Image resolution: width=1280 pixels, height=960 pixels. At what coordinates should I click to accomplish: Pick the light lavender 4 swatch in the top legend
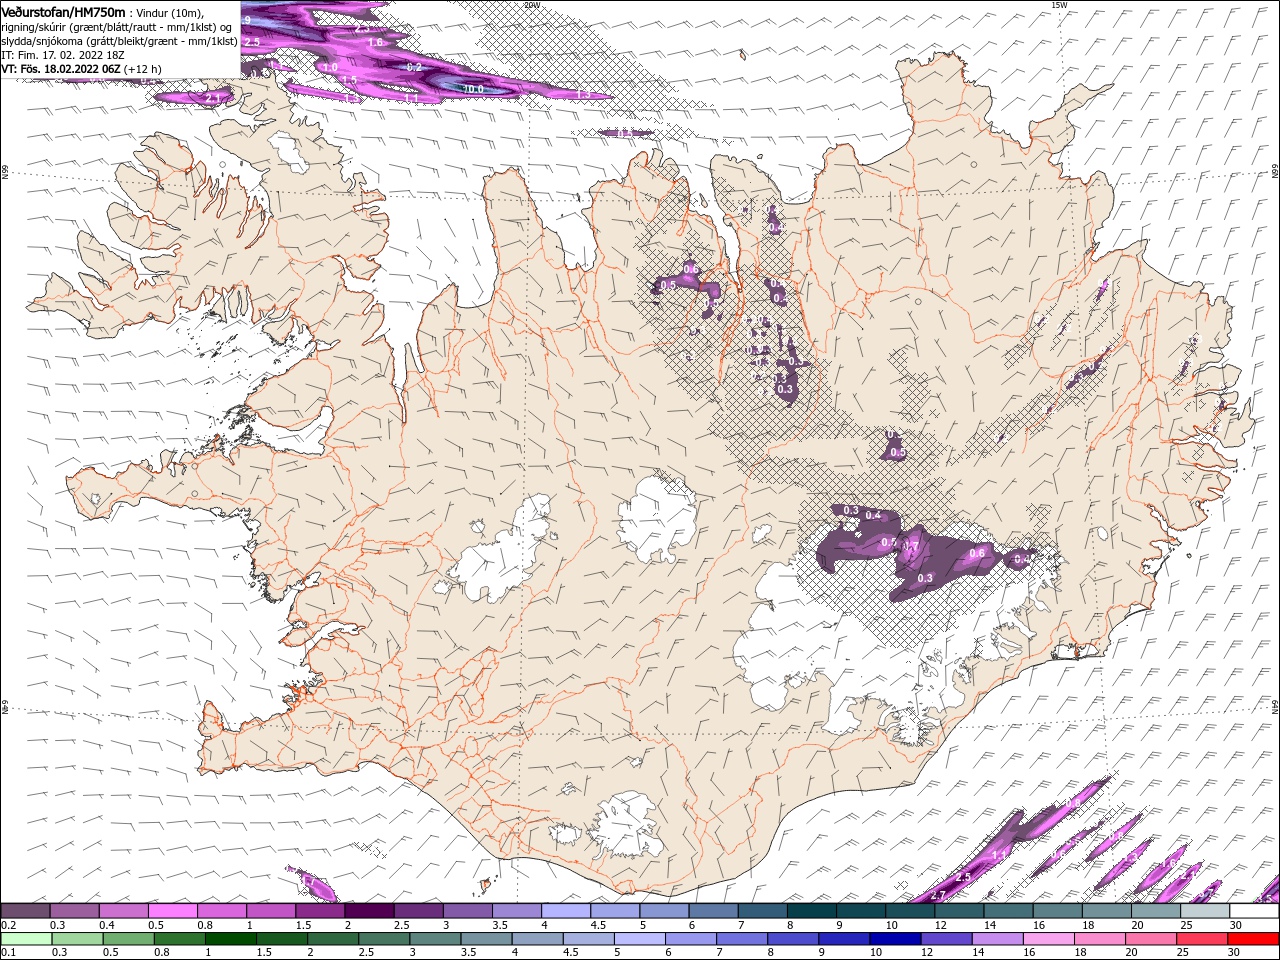pyautogui.click(x=566, y=911)
